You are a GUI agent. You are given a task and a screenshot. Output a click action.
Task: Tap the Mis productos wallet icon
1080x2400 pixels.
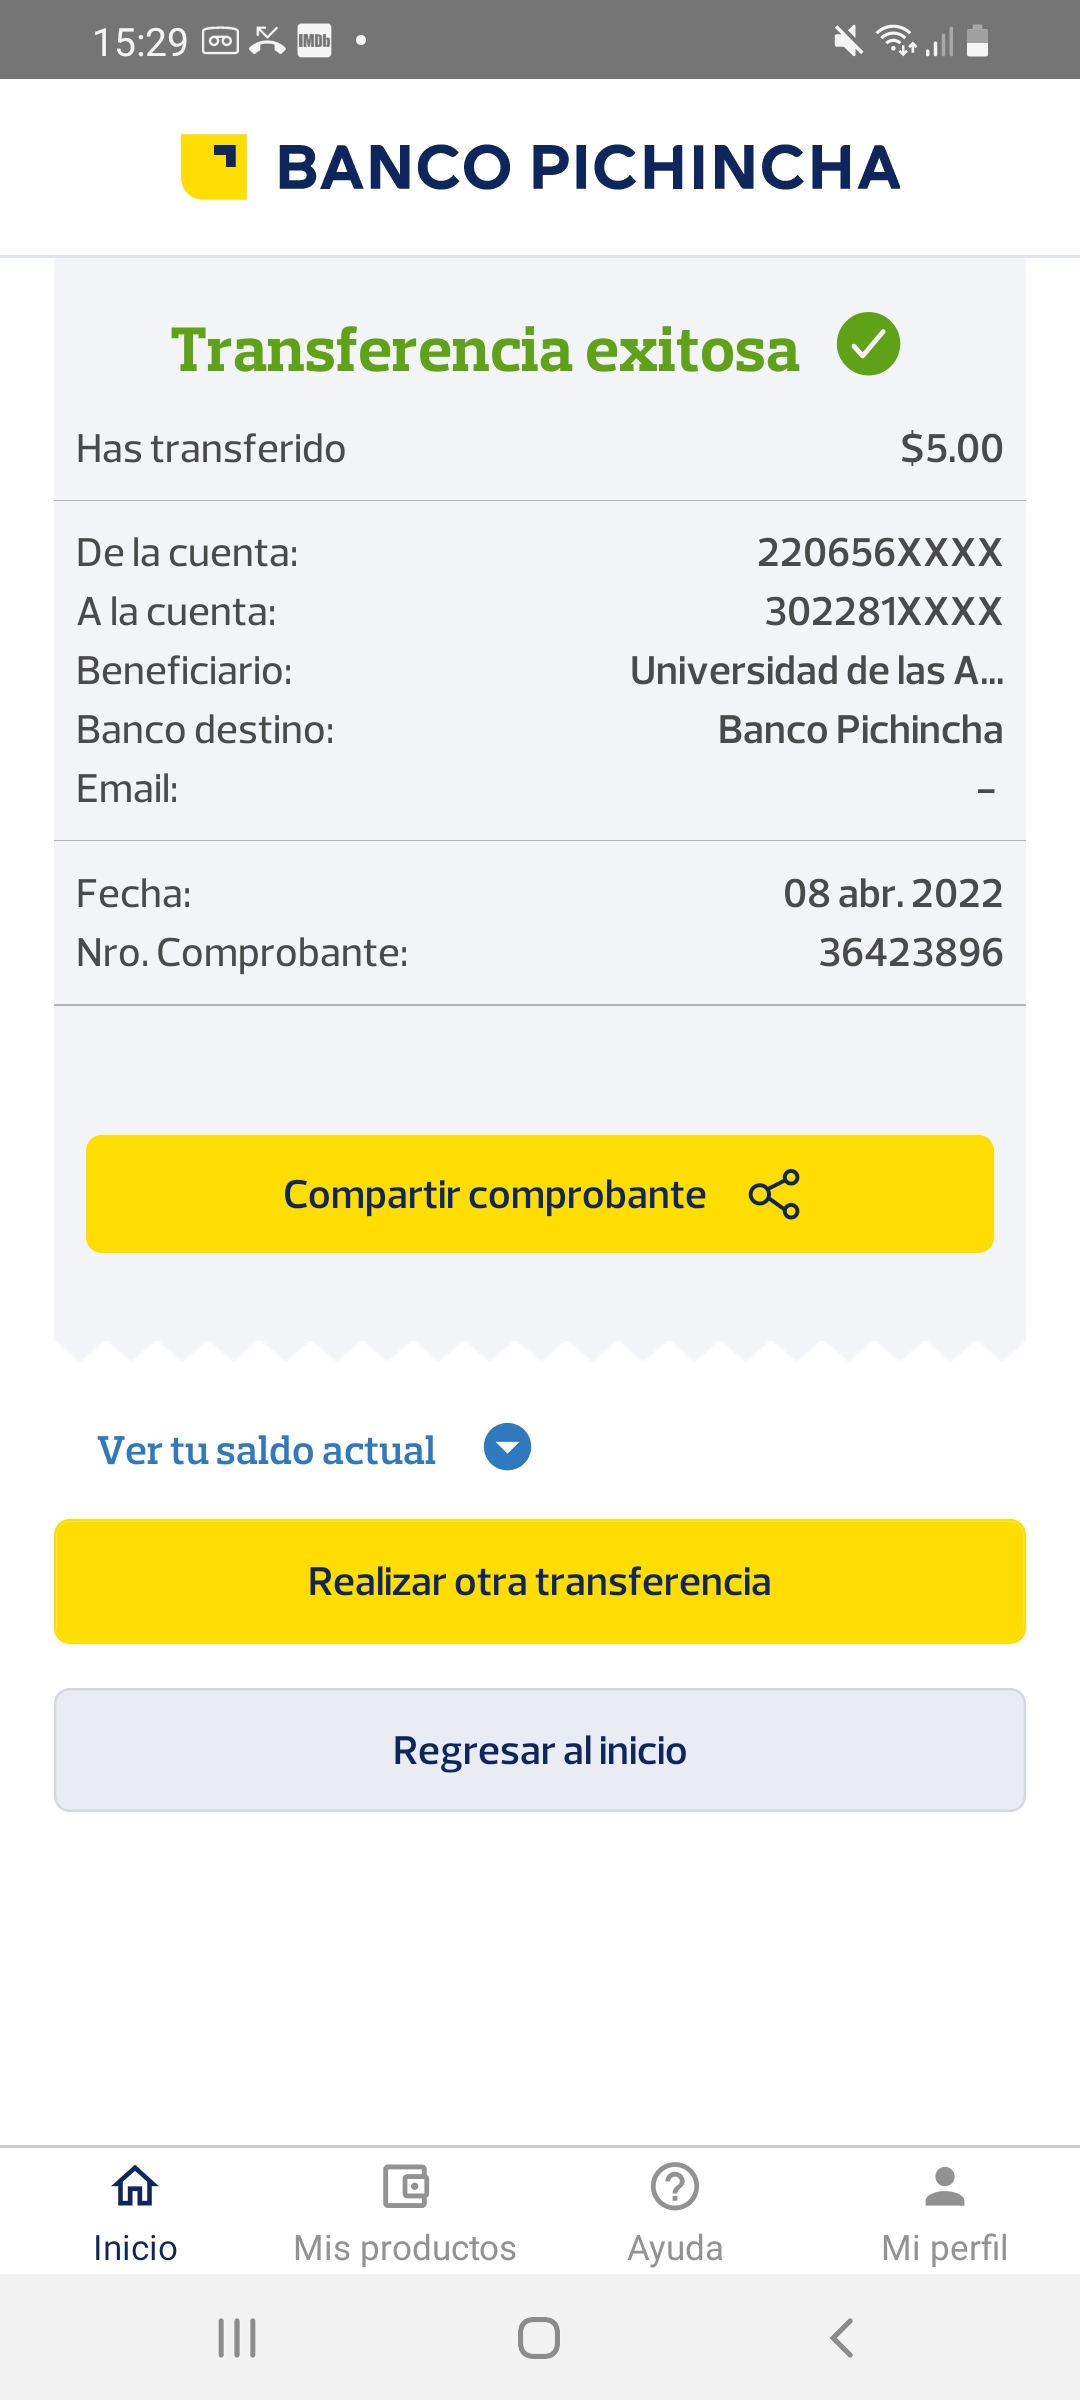[405, 2186]
